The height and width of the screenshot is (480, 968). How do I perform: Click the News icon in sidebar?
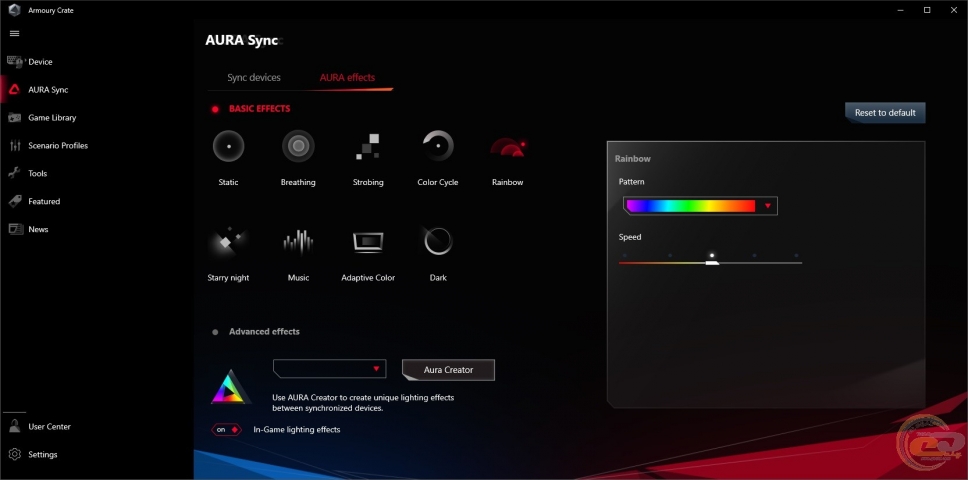pyautogui.click(x=15, y=229)
